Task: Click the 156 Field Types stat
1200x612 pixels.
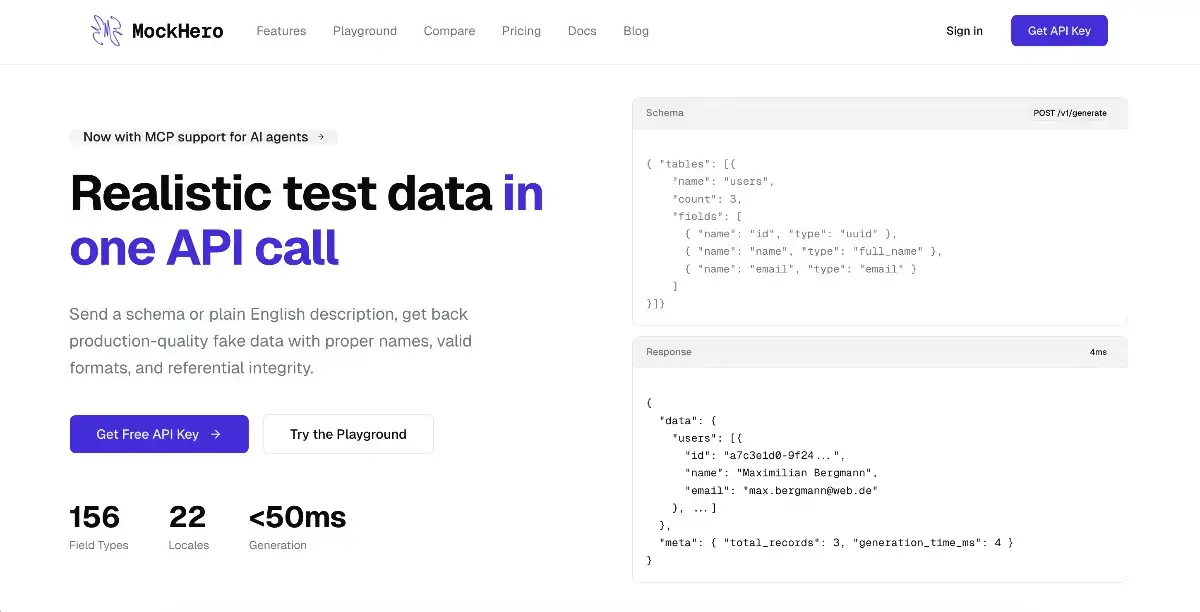Action: click(x=96, y=528)
